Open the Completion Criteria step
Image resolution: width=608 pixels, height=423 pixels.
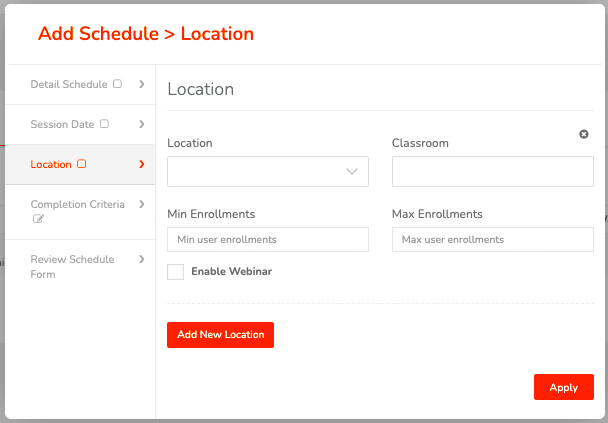tap(80, 212)
